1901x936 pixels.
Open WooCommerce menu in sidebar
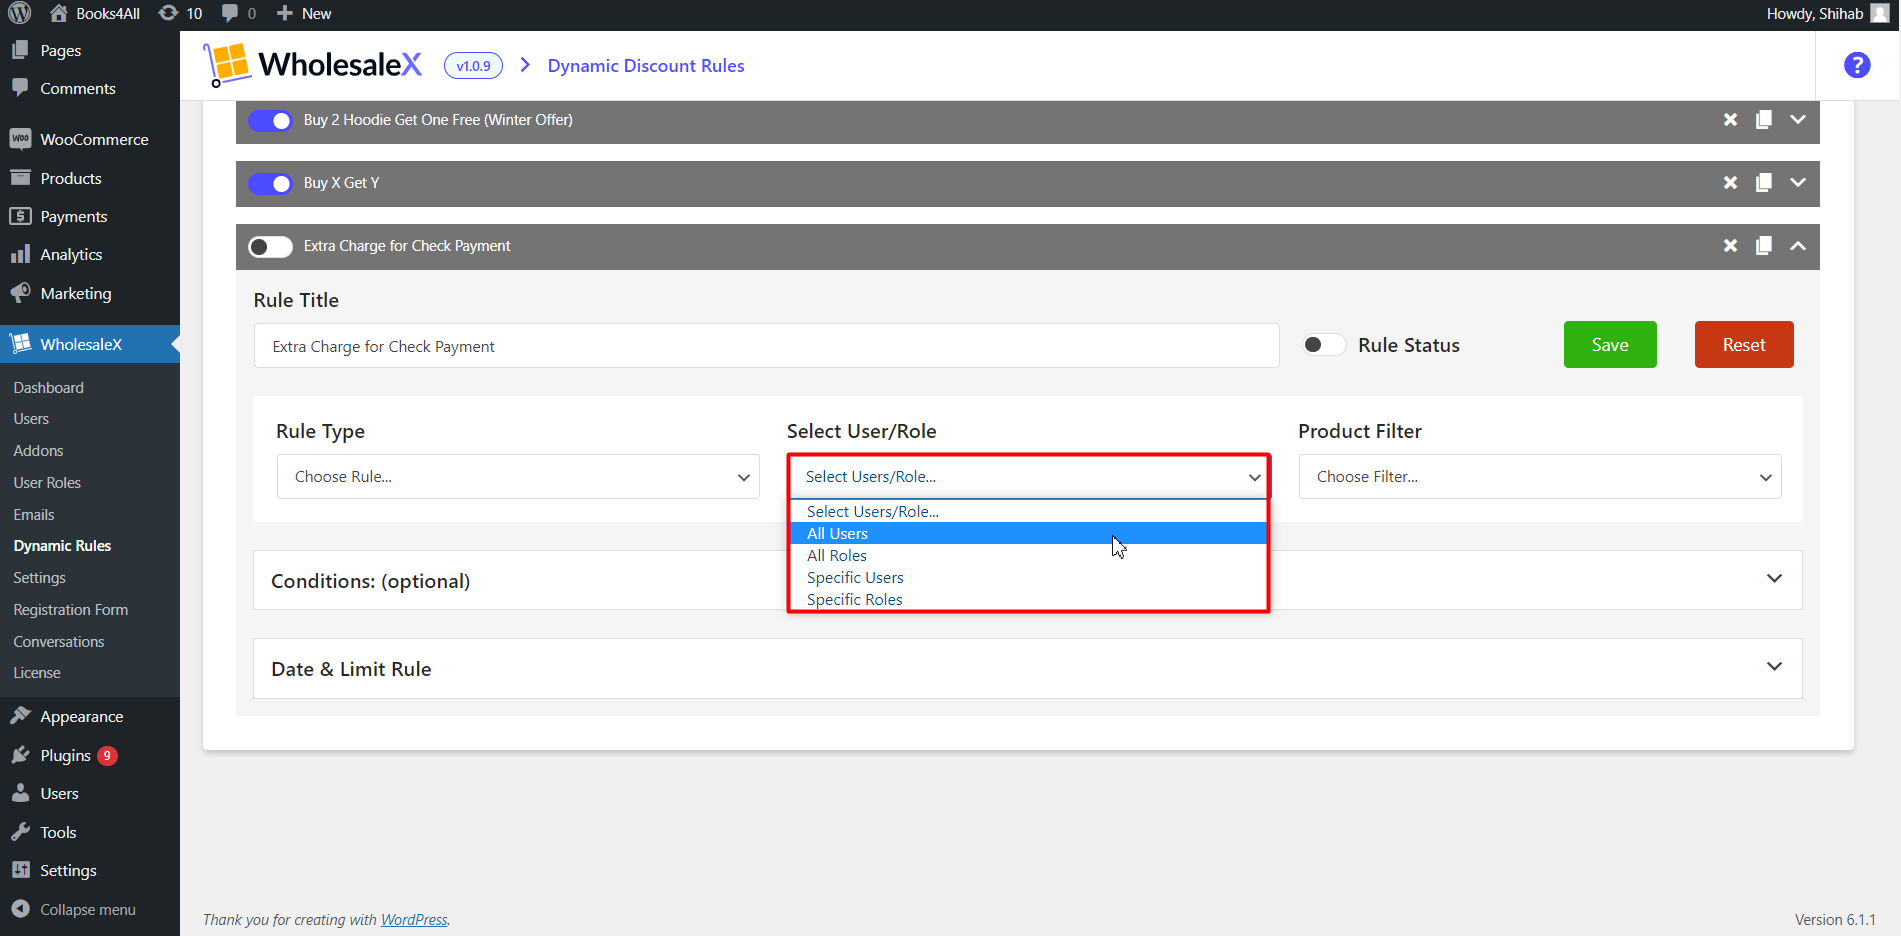(90, 140)
